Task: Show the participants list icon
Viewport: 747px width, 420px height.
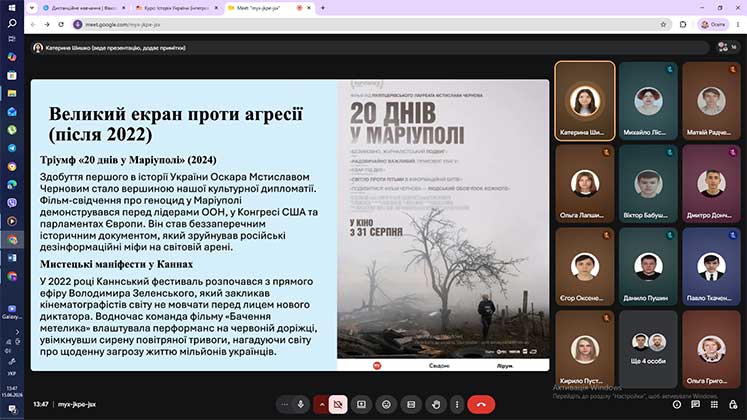Action: pyautogui.click(x=727, y=47)
